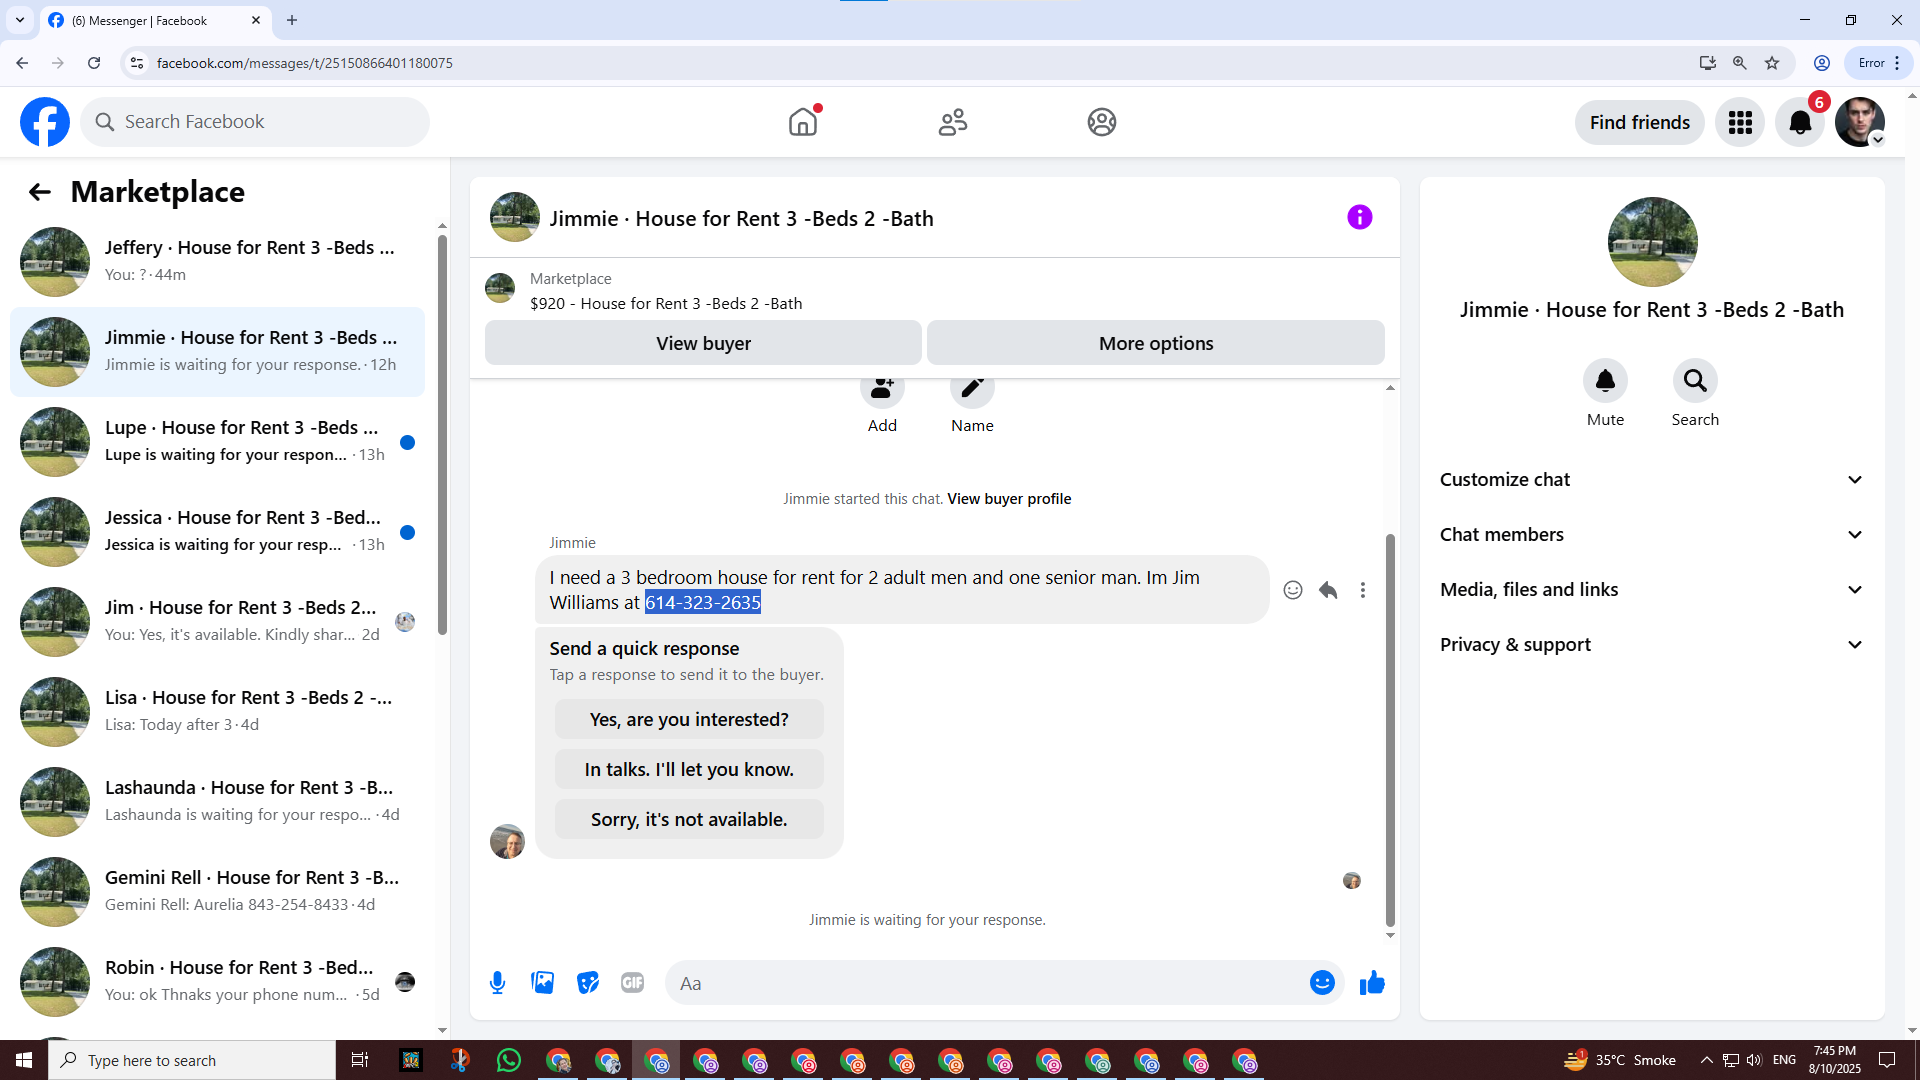Reply to Jimmie's message using the arrow icon

[1328, 590]
